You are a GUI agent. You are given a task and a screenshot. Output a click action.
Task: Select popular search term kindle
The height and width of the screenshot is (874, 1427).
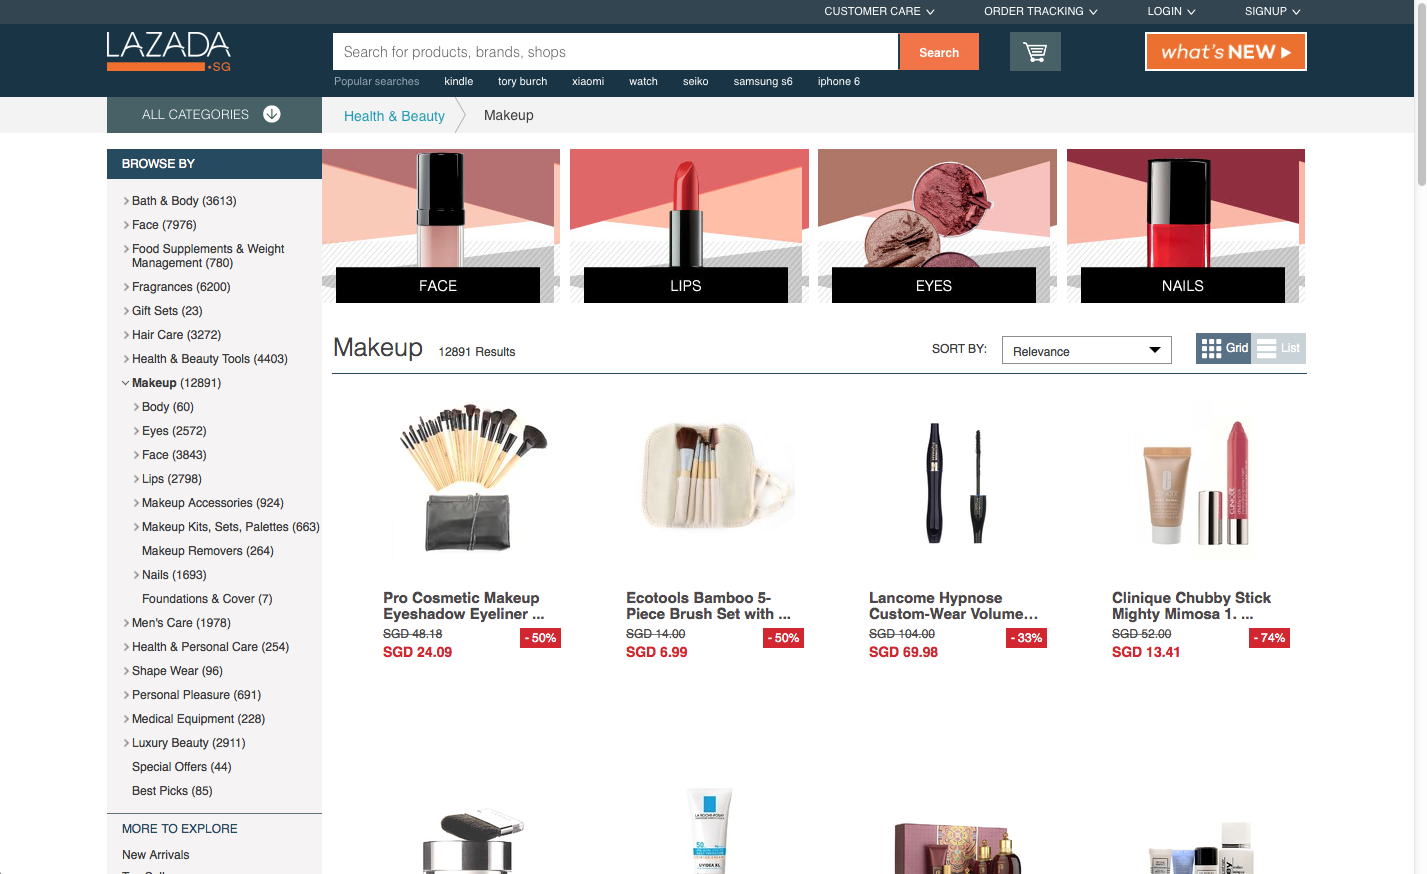click(459, 82)
